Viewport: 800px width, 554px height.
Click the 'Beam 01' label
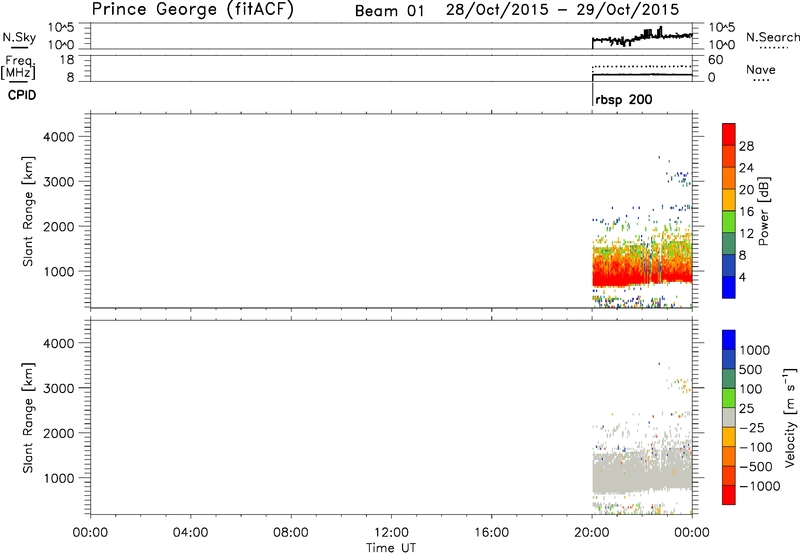click(x=389, y=11)
